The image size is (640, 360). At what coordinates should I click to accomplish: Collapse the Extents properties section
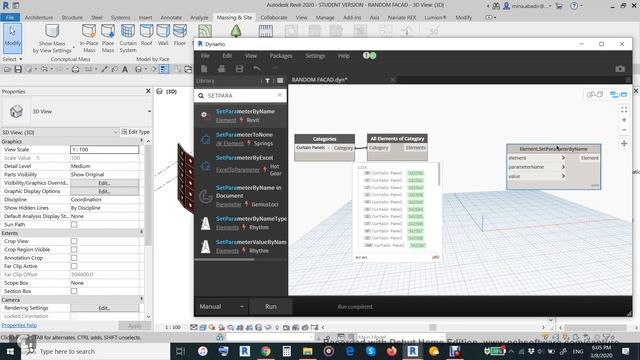[x=142, y=233]
